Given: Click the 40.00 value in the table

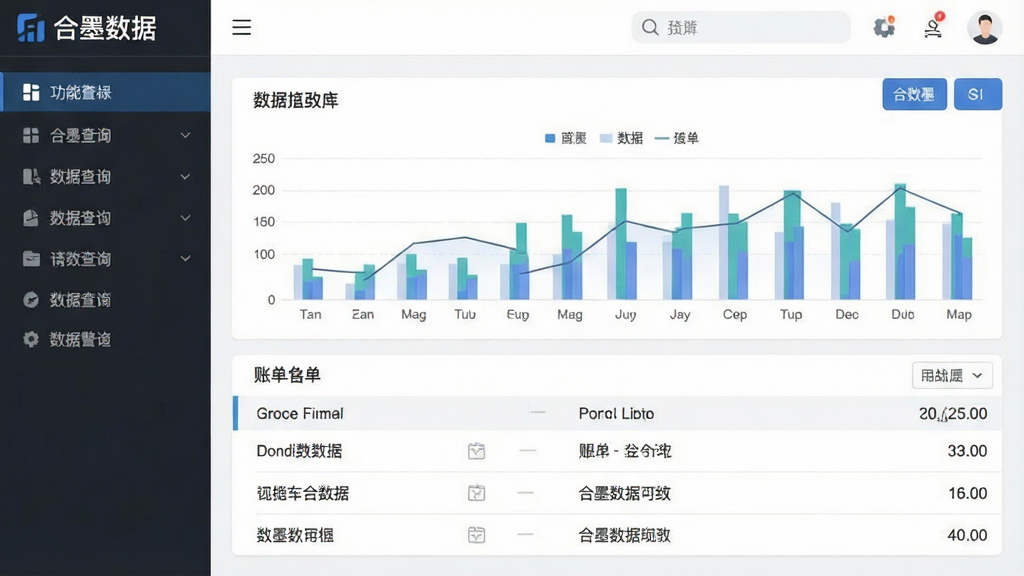Looking at the screenshot, I should pos(967,535).
